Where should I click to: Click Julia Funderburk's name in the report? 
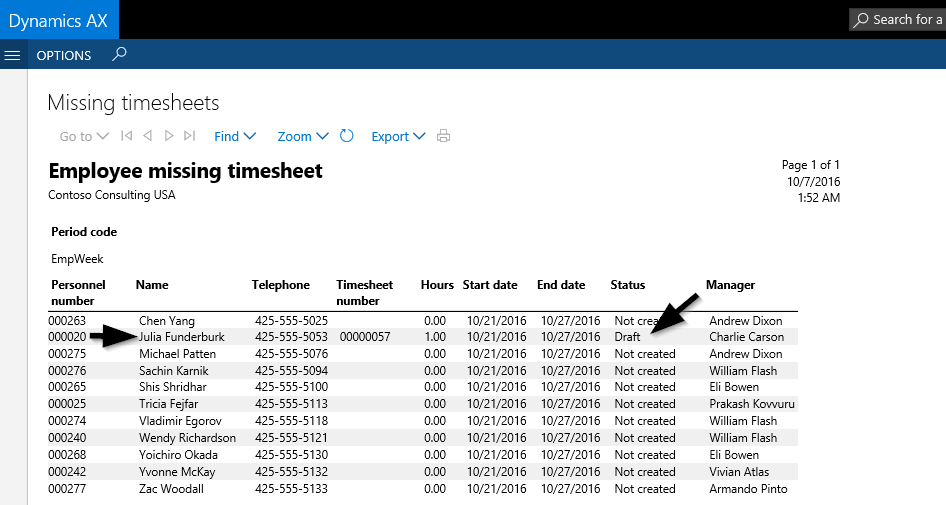tap(182, 337)
